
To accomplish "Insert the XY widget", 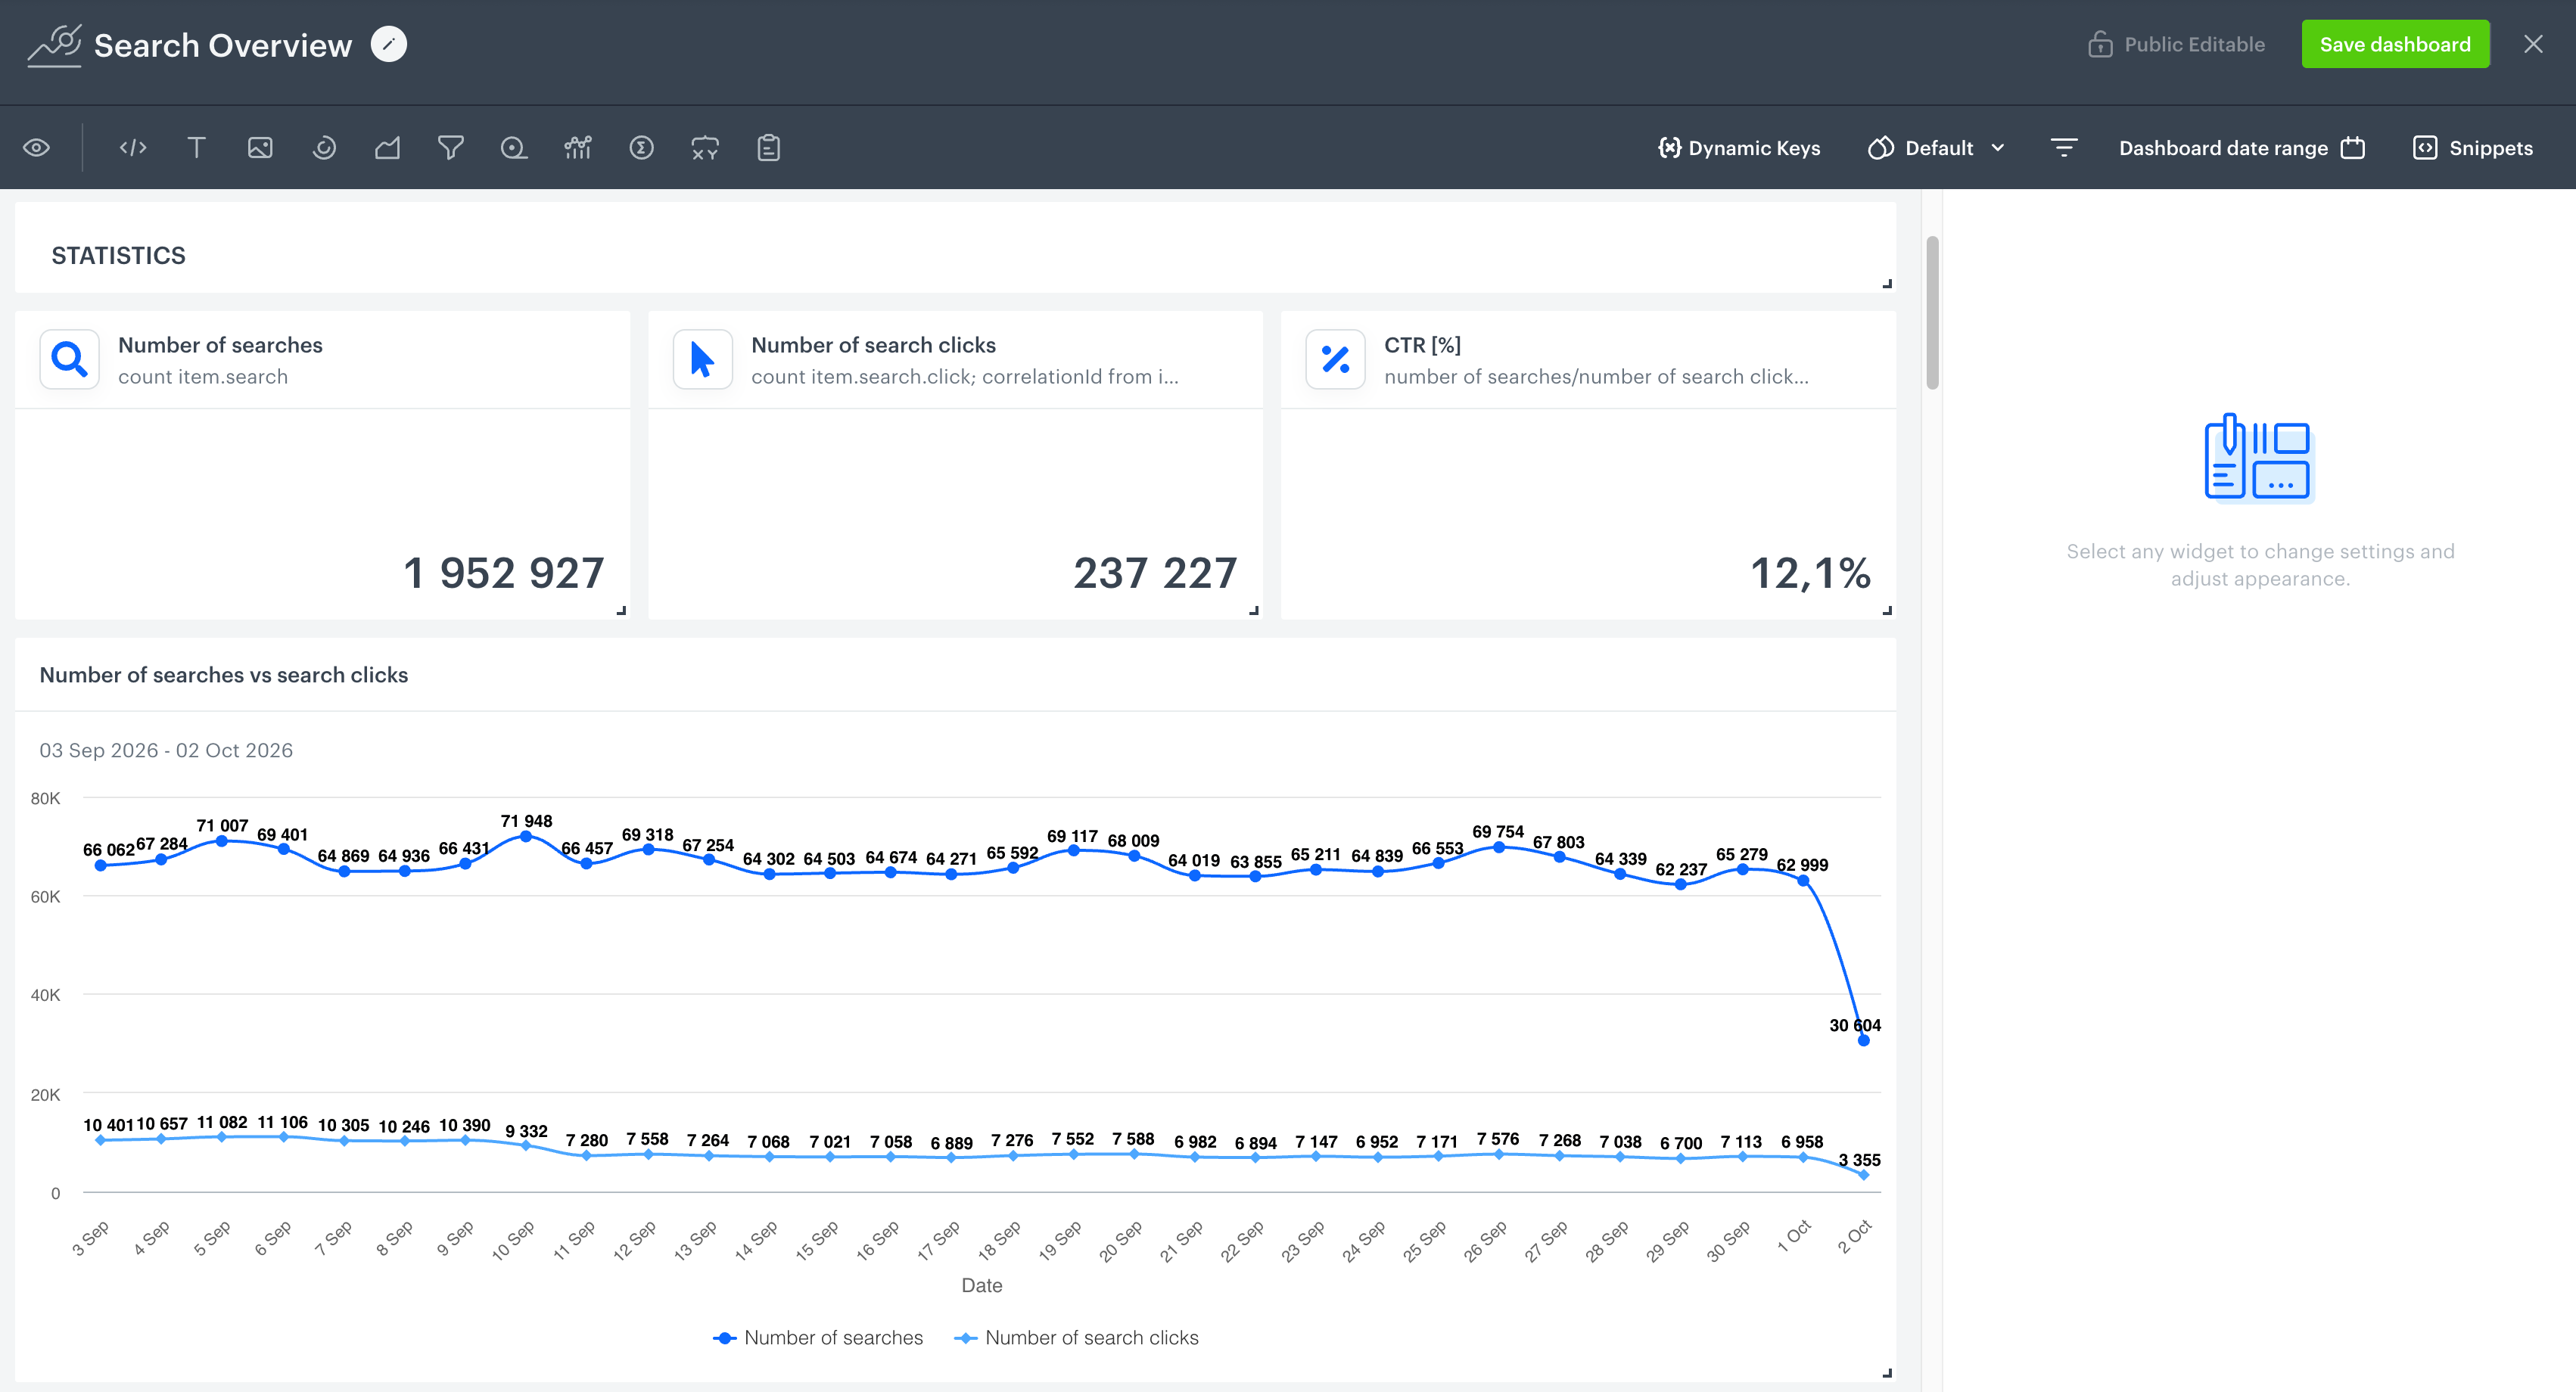I will coord(705,148).
